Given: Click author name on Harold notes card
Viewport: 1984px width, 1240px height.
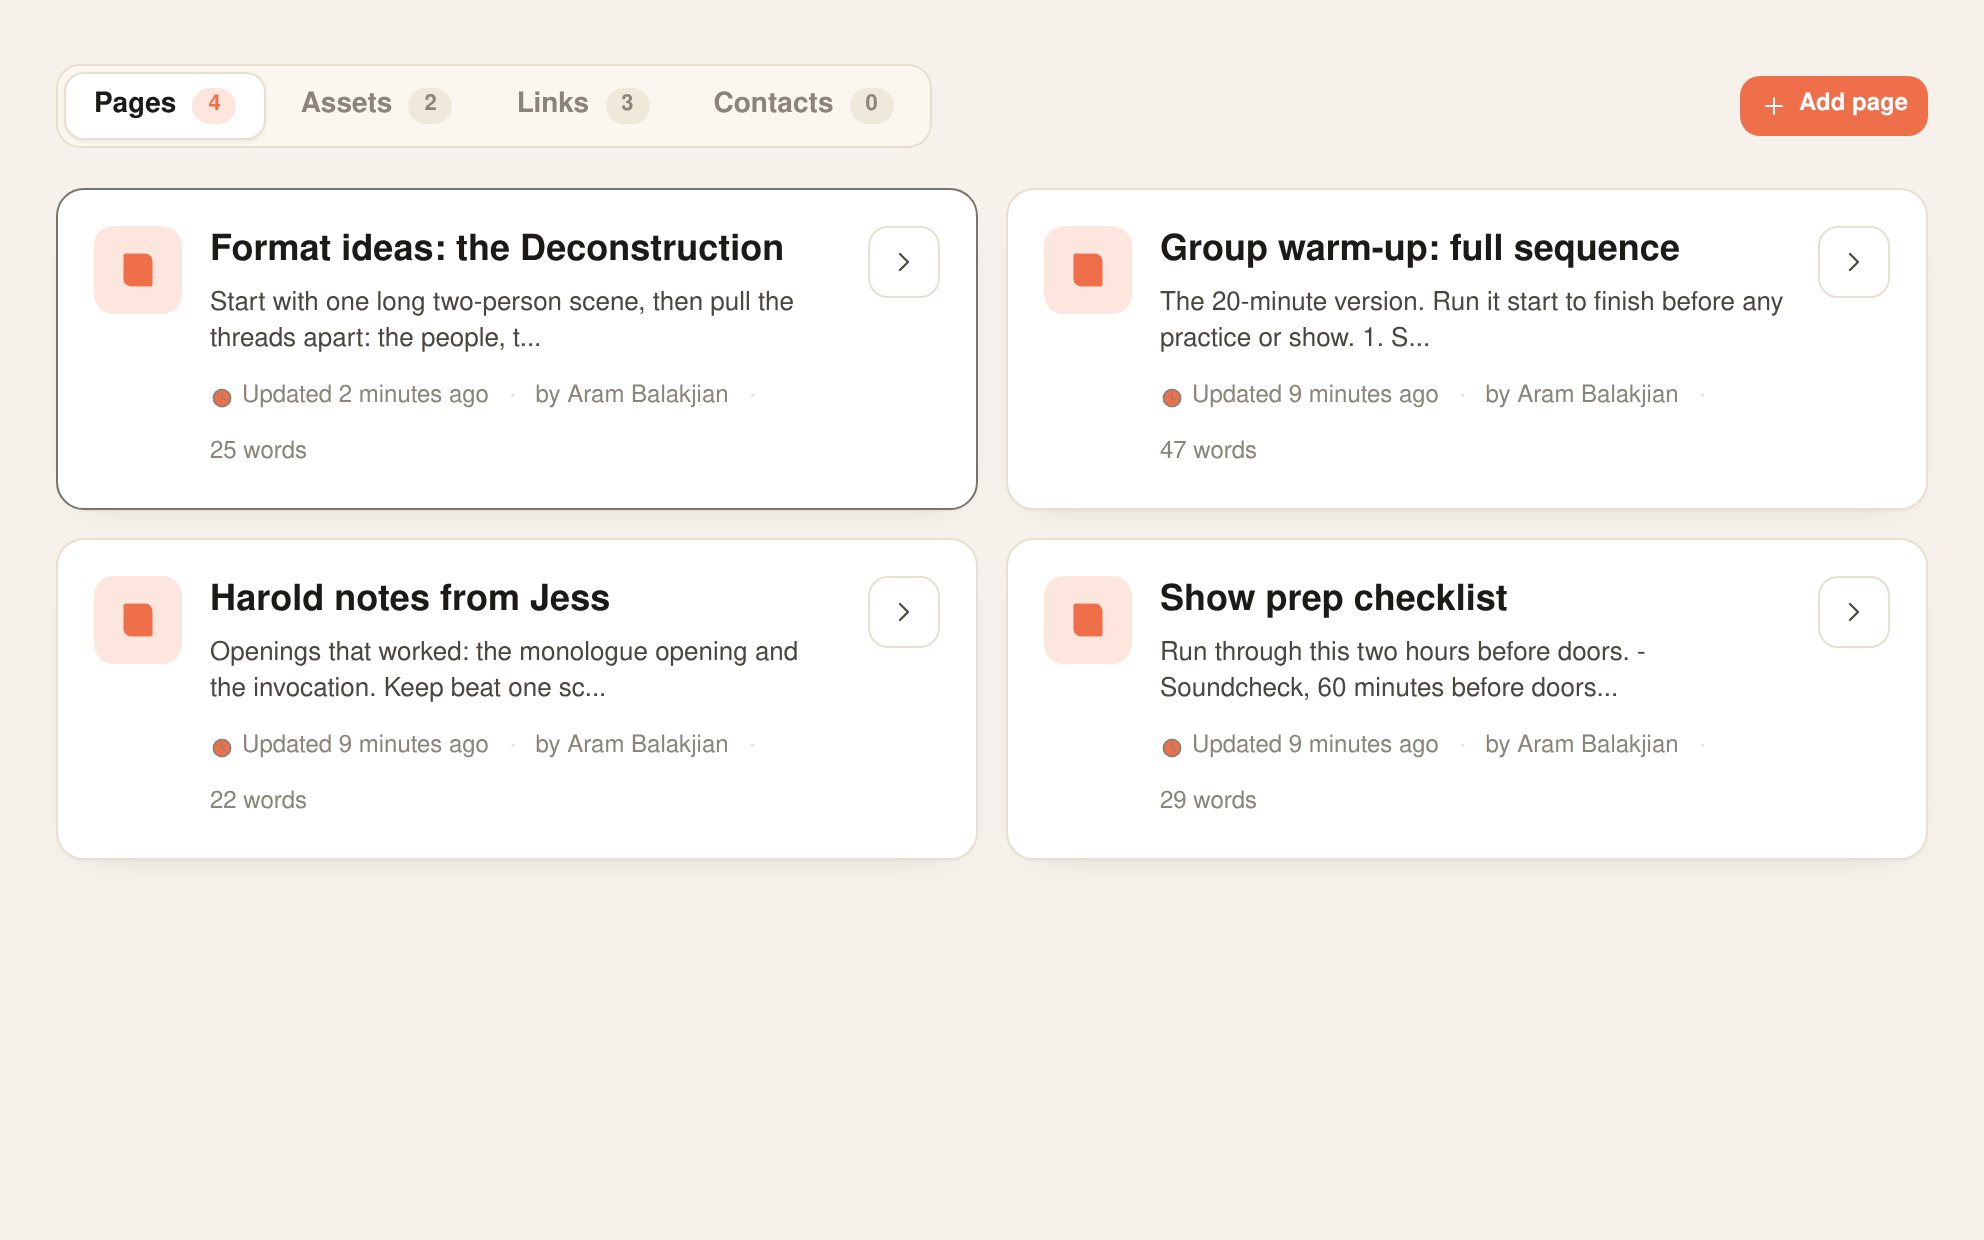Looking at the screenshot, I should pyautogui.click(x=631, y=744).
